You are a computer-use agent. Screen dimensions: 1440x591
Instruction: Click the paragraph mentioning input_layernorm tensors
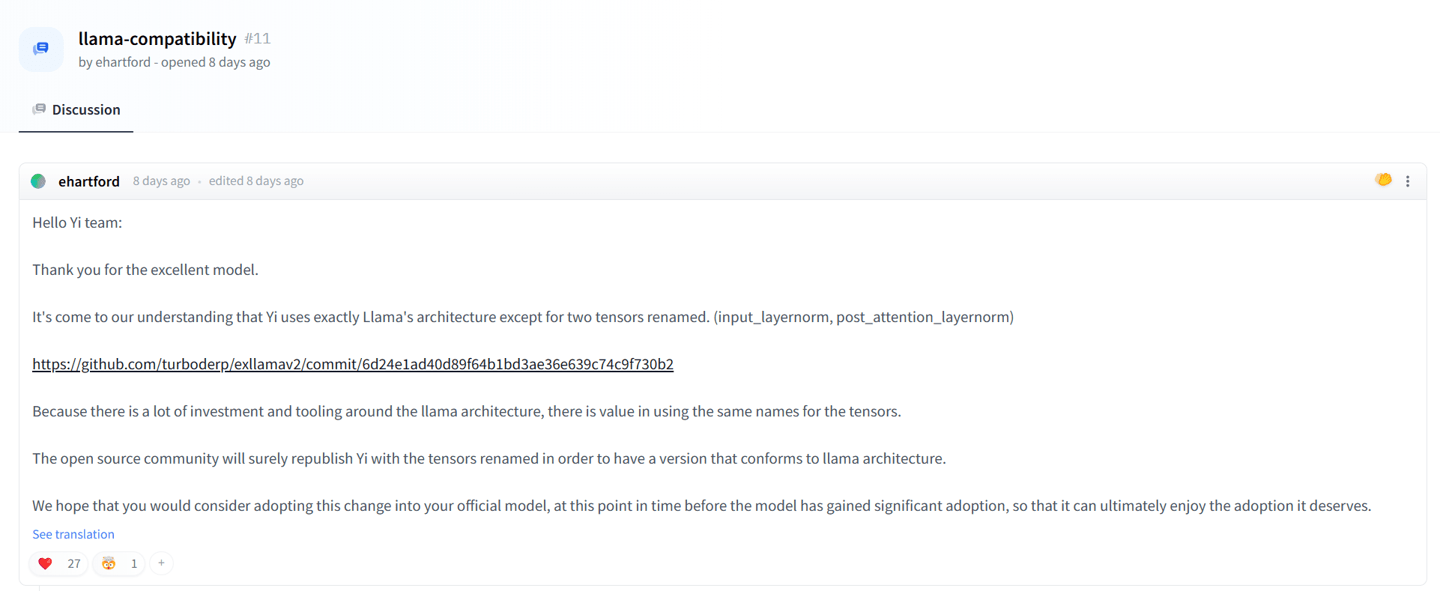coord(522,317)
